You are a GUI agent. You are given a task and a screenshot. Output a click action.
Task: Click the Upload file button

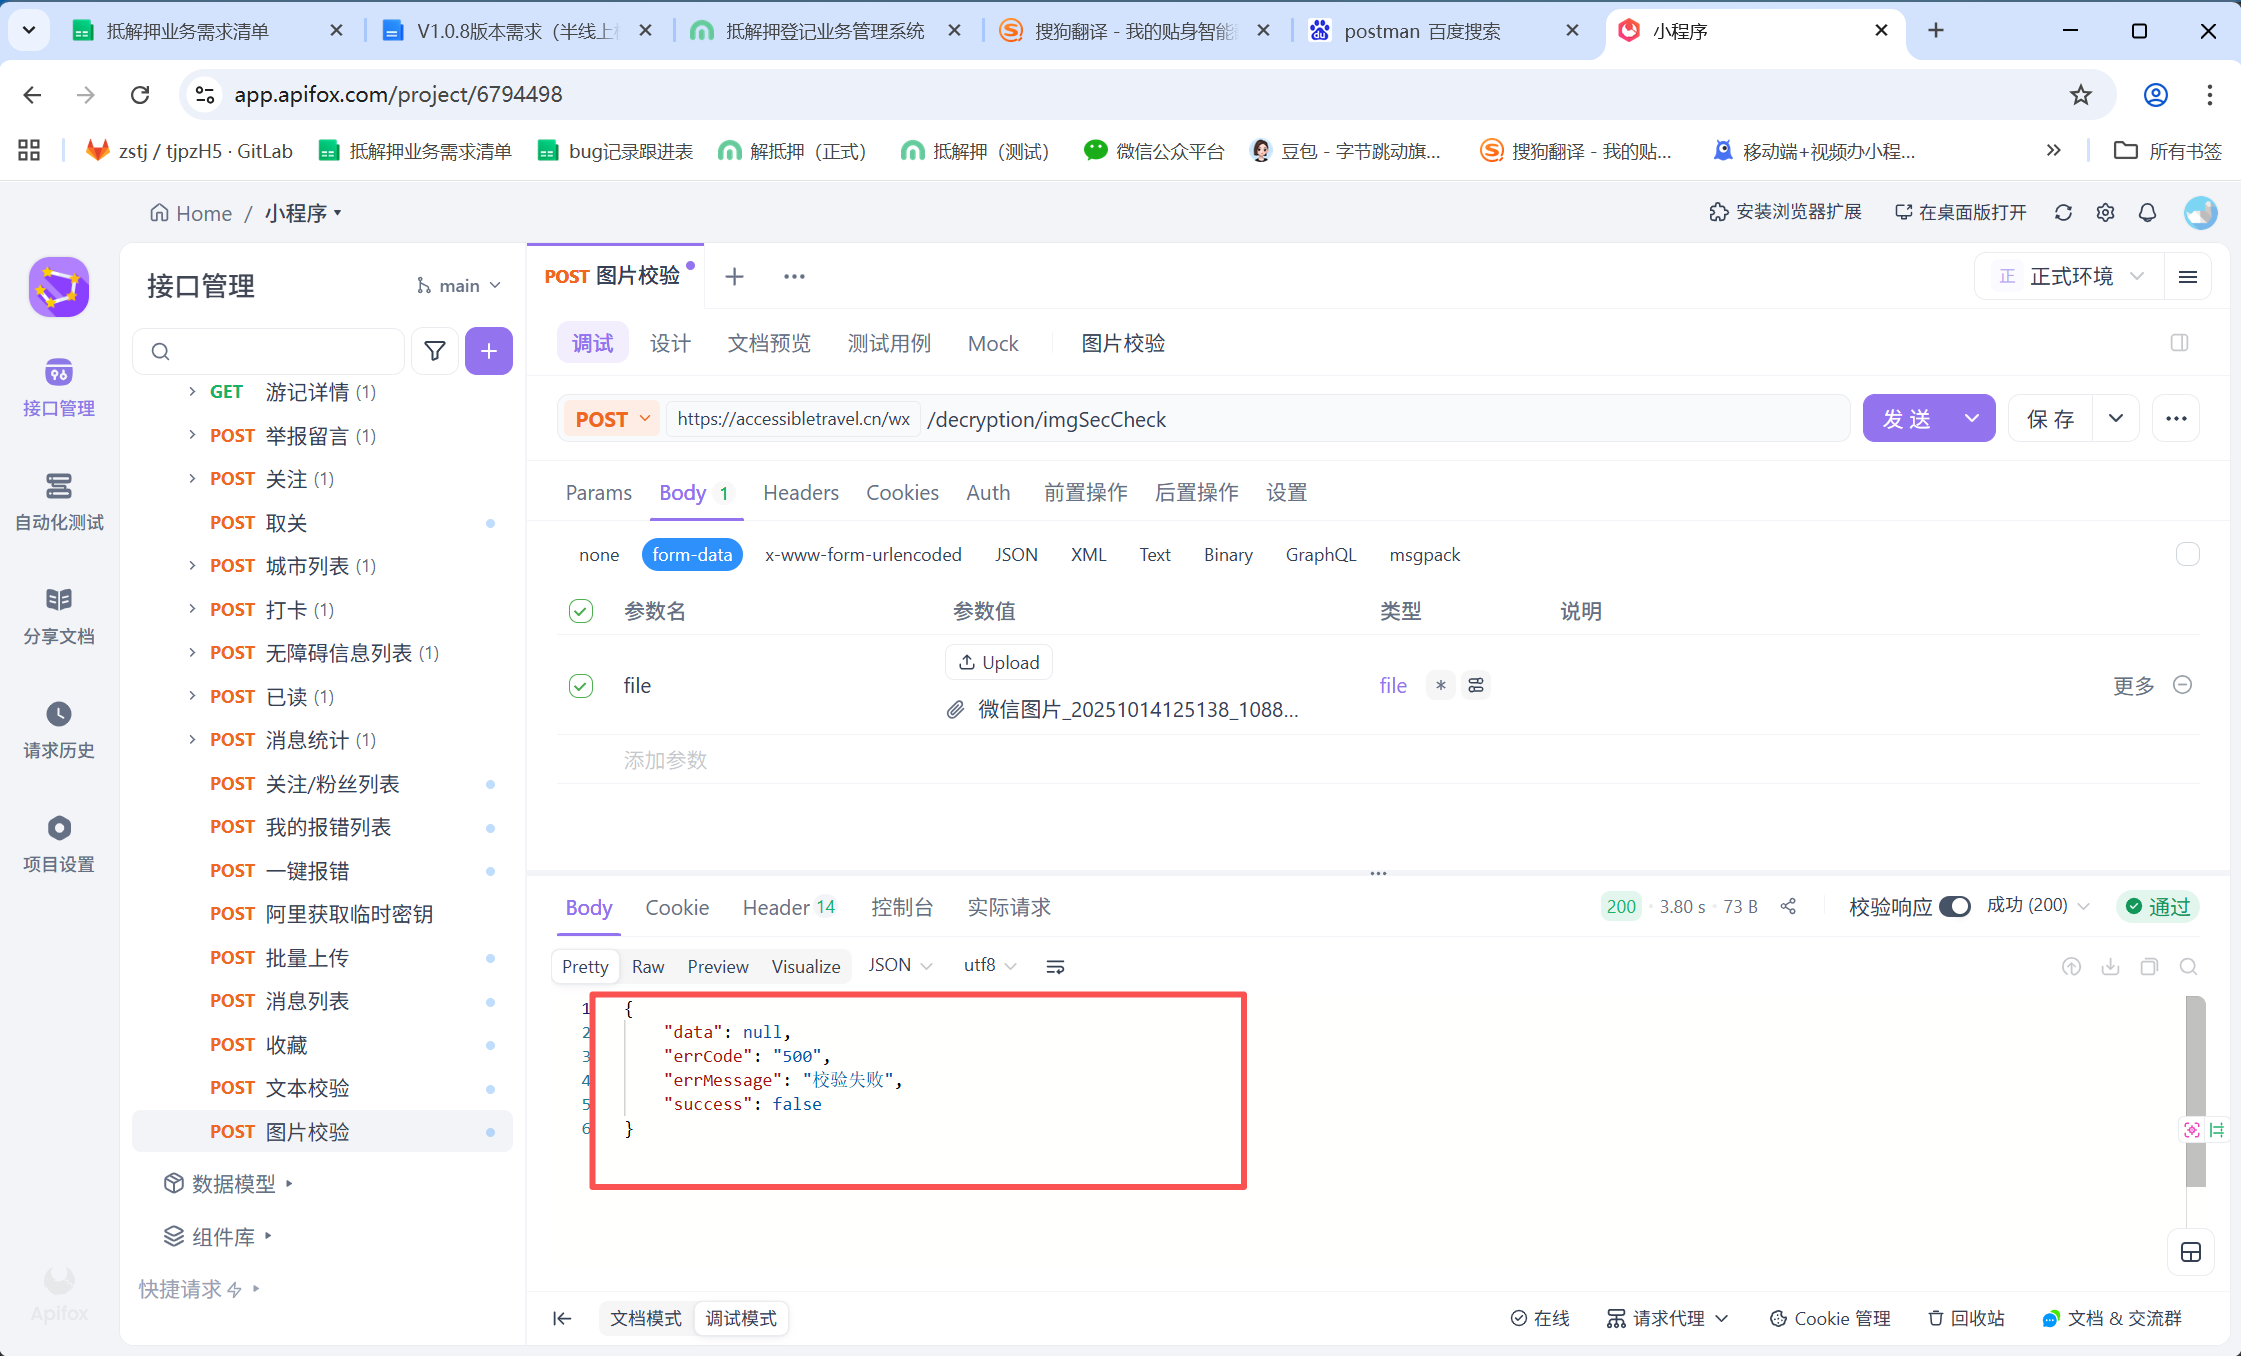998,662
